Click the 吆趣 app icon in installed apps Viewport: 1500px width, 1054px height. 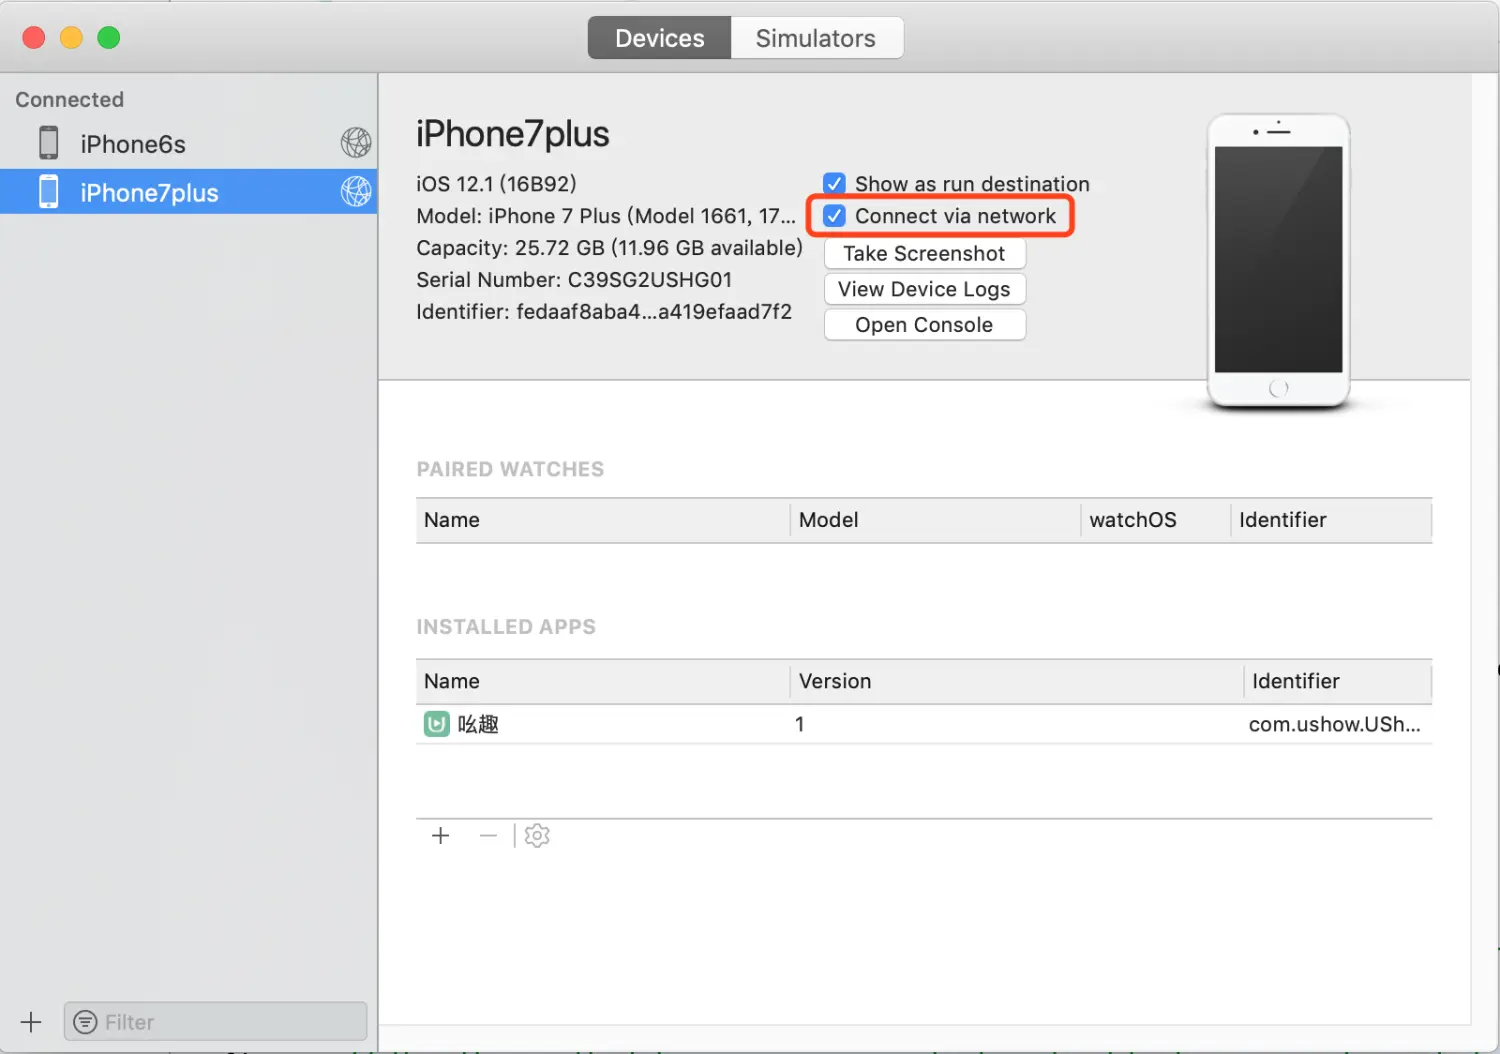click(437, 724)
